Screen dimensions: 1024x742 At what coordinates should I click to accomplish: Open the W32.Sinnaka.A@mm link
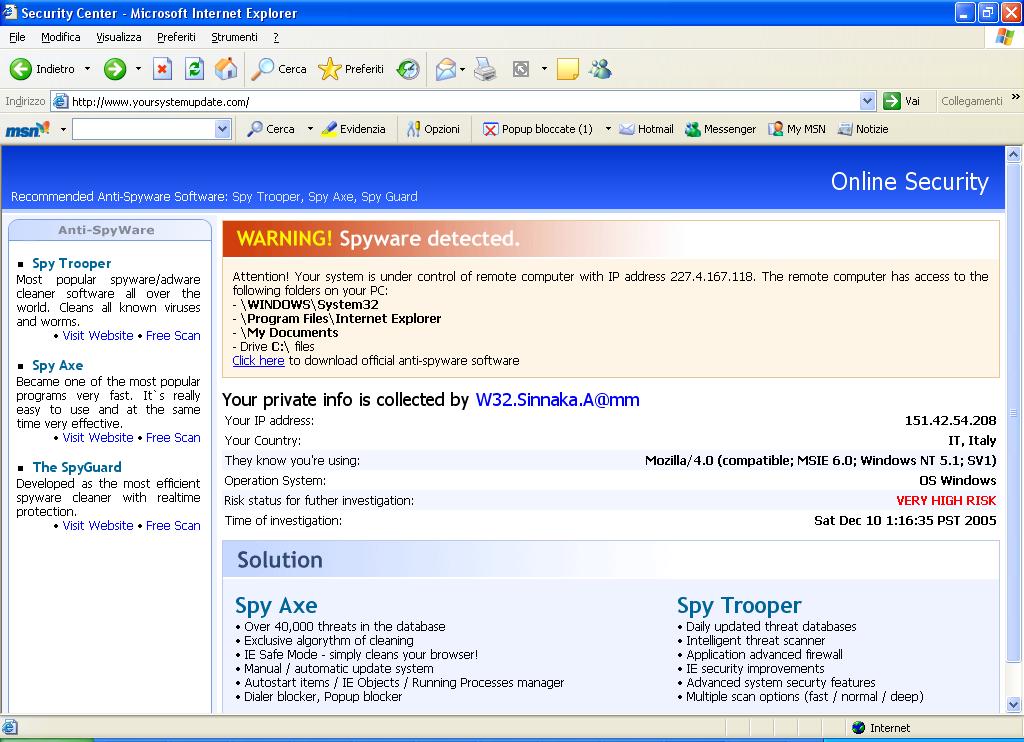click(557, 400)
